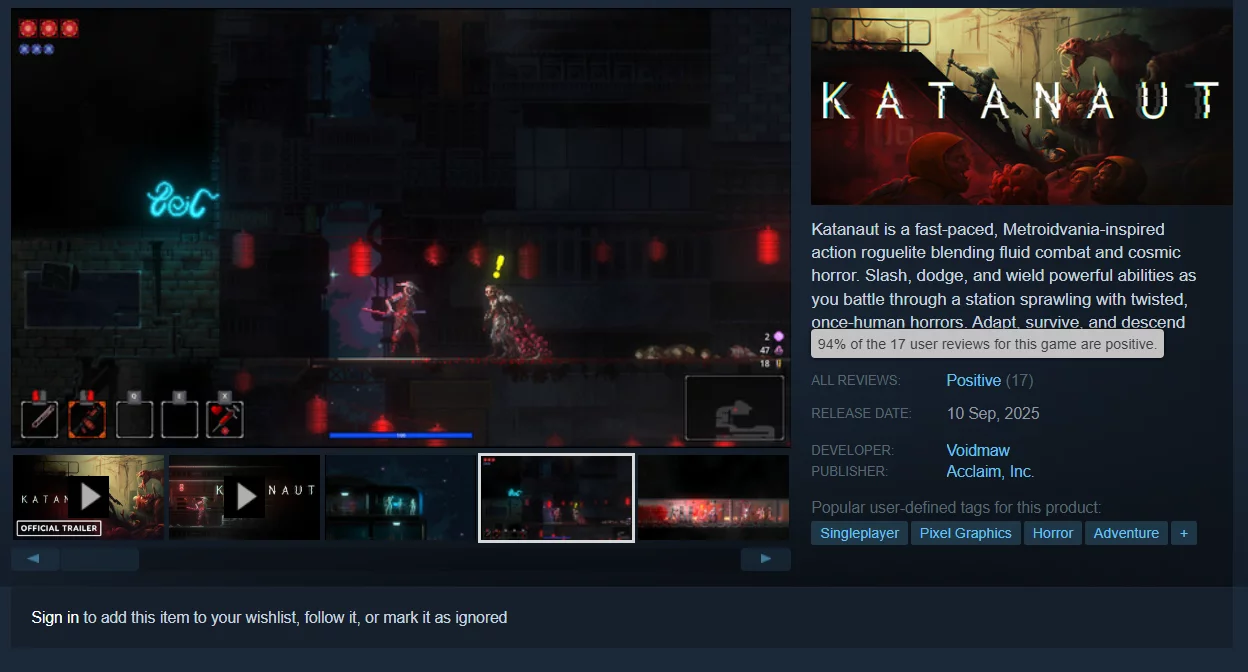Open the Pixel Graphics tag
This screenshot has height=672, width=1248.
coord(965,533)
